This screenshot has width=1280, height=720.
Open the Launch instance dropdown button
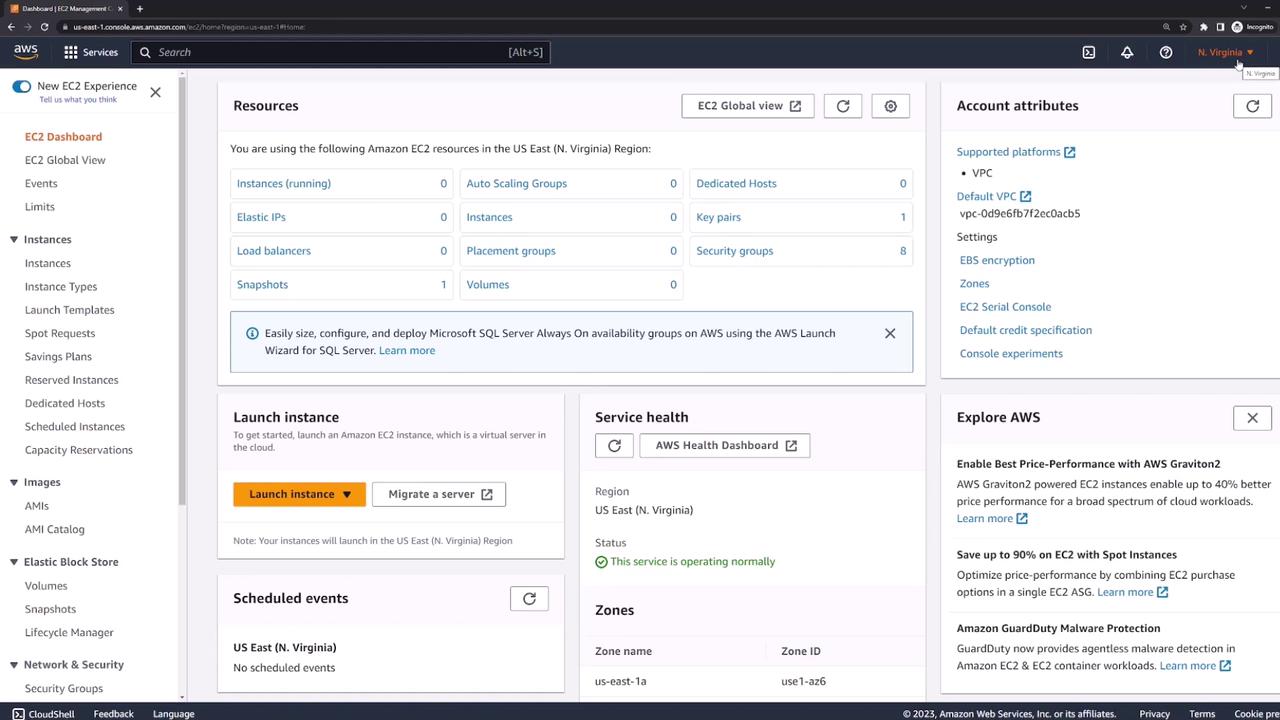[x=299, y=494]
